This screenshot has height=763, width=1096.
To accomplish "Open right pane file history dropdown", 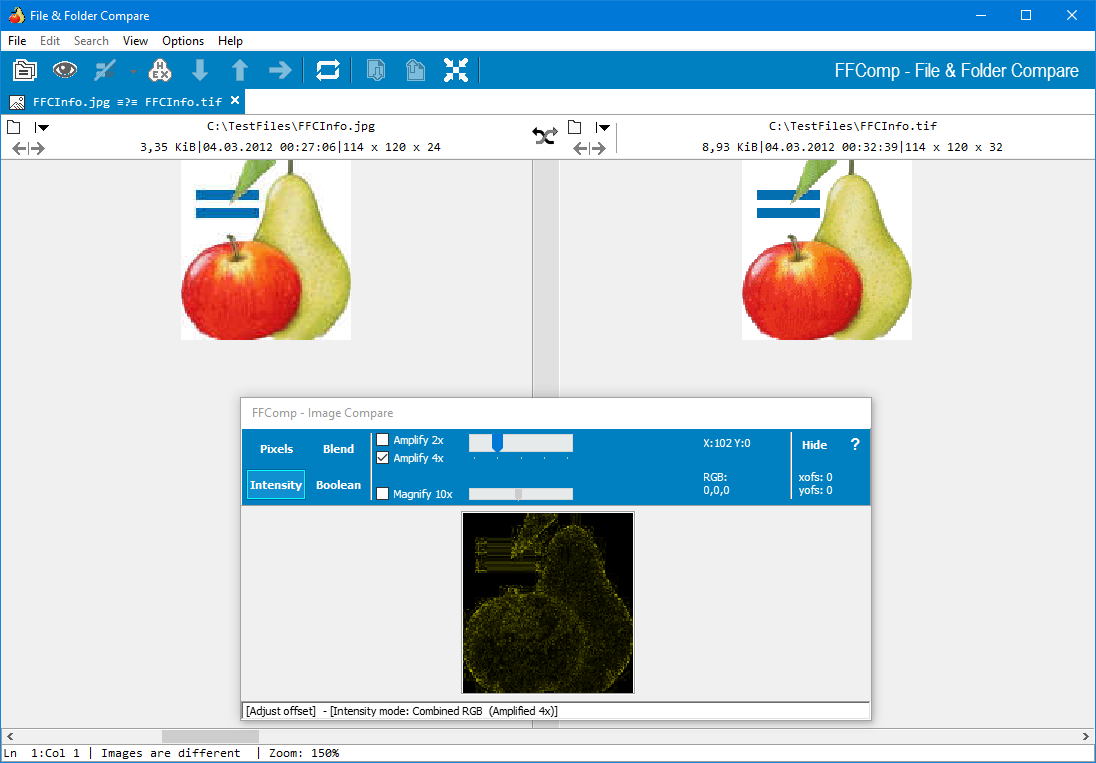I will 603,127.
